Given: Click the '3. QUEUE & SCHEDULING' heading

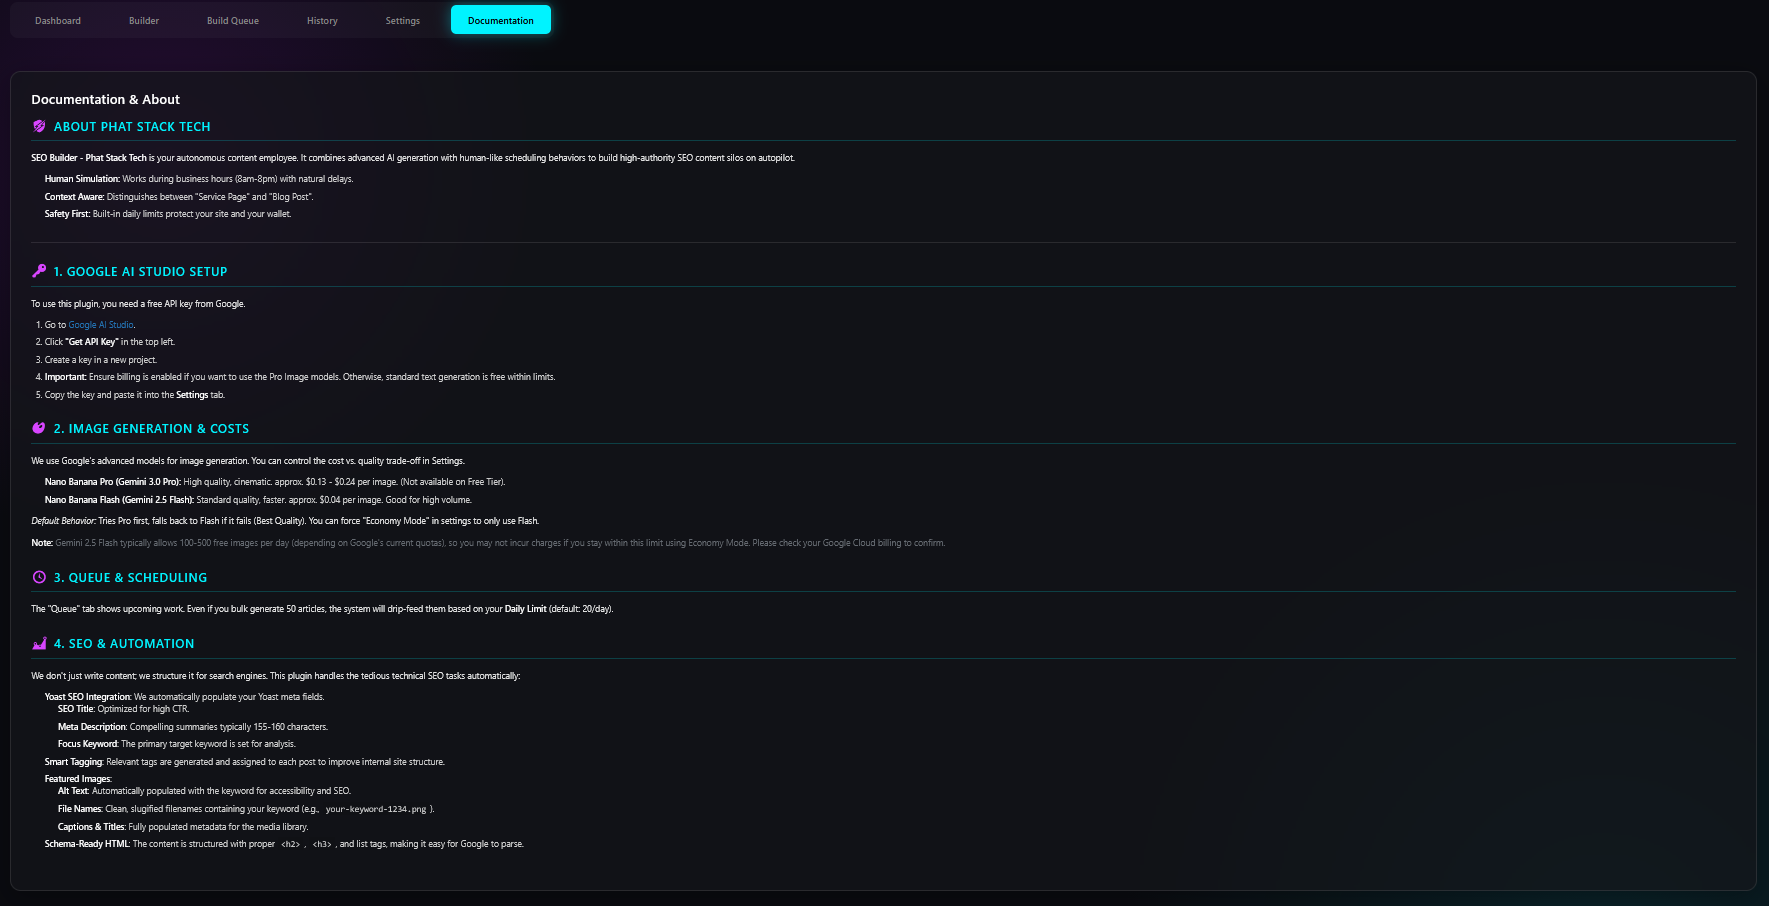Looking at the screenshot, I should [130, 578].
